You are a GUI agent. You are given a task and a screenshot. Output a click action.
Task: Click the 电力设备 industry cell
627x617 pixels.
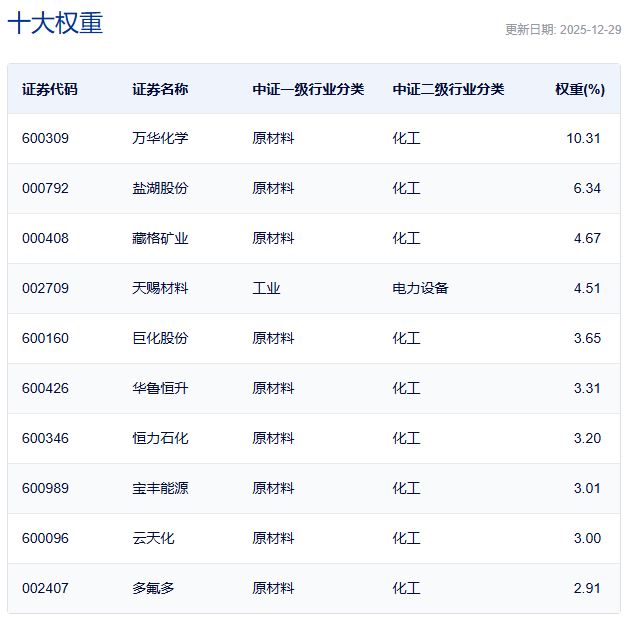[420, 288]
